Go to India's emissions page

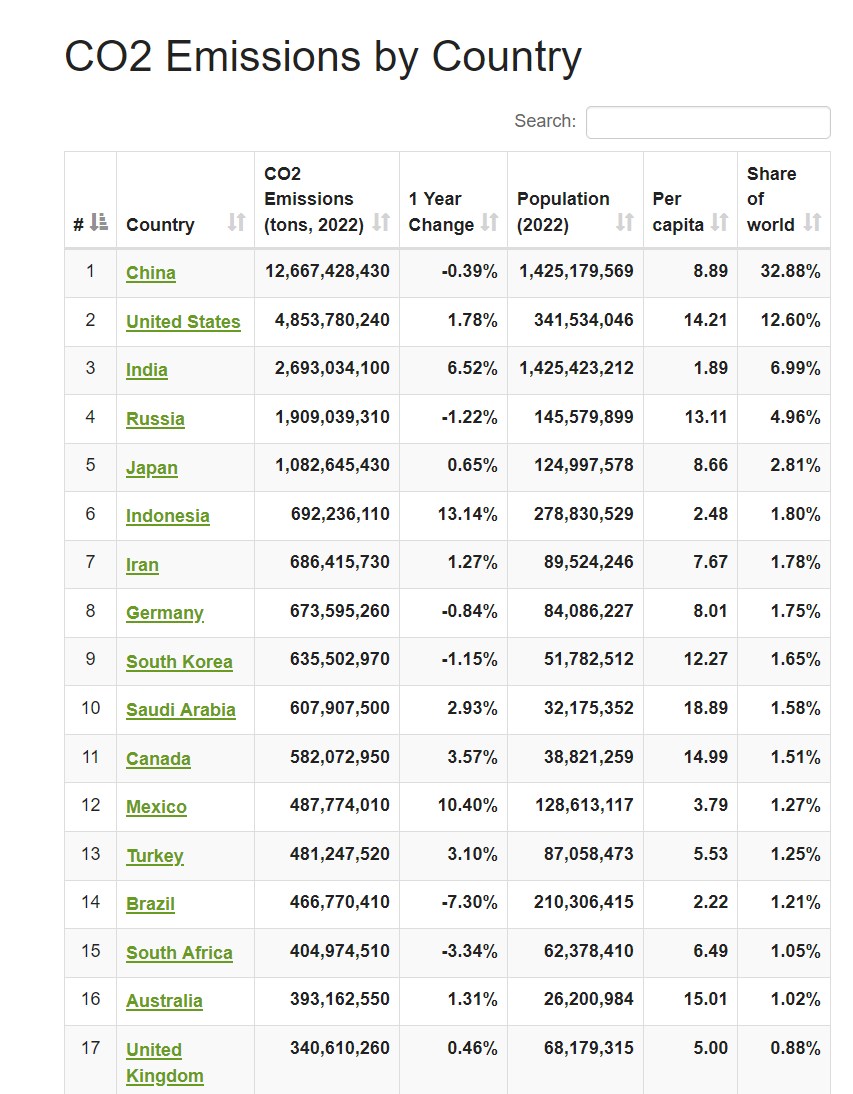coord(147,370)
